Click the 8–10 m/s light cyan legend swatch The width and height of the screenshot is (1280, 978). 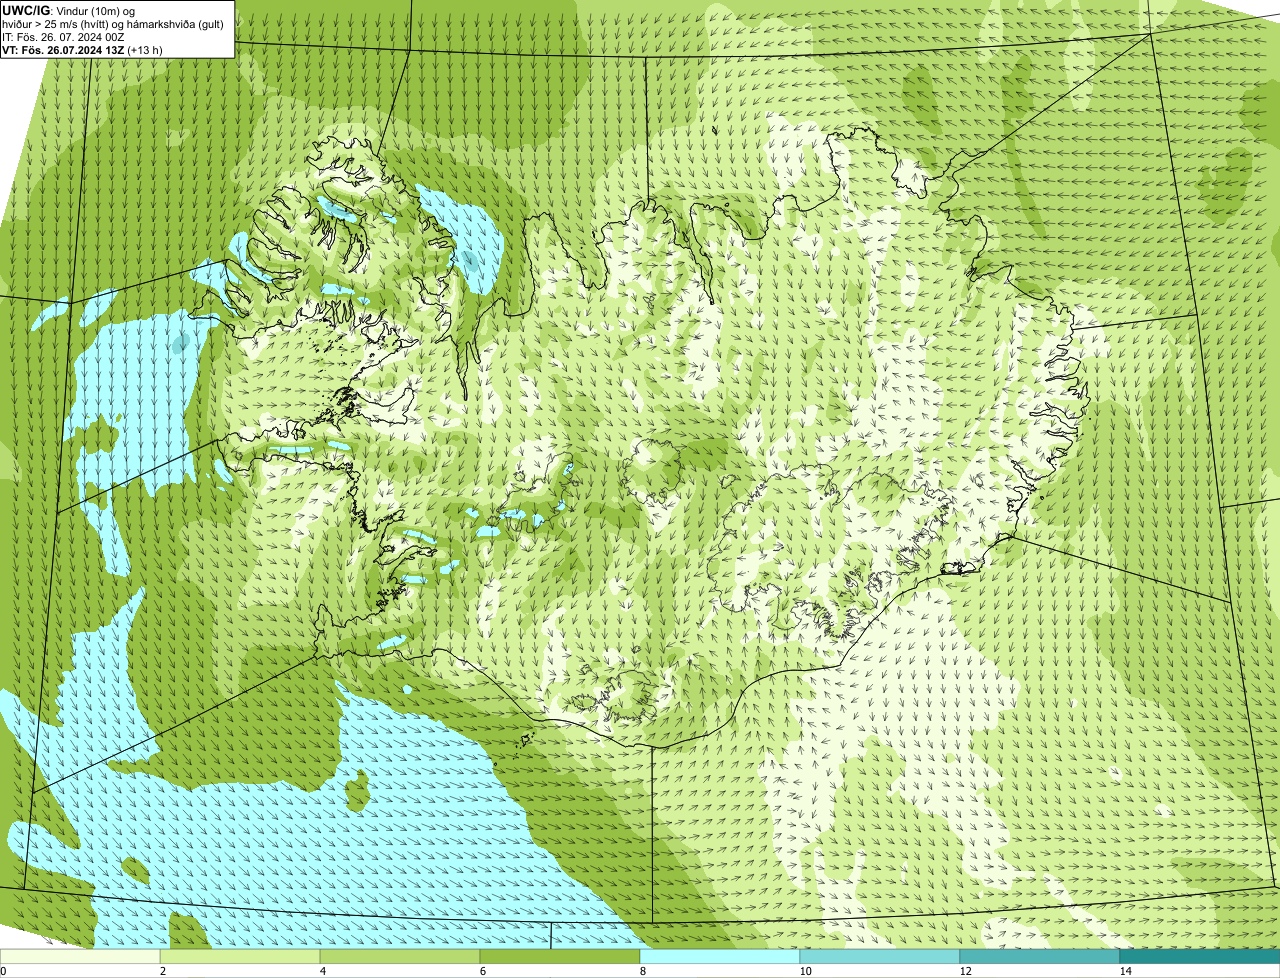(x=720, y=956)
